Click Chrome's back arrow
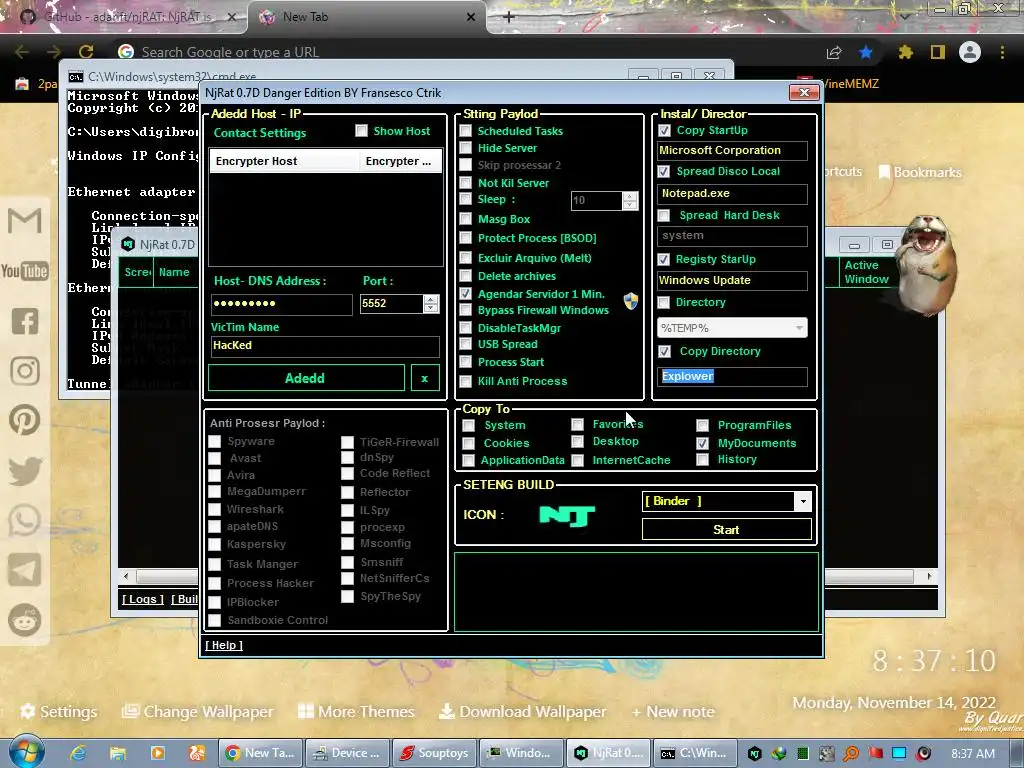This screenshot has height=768, width=1024. [x=22, y=52]
